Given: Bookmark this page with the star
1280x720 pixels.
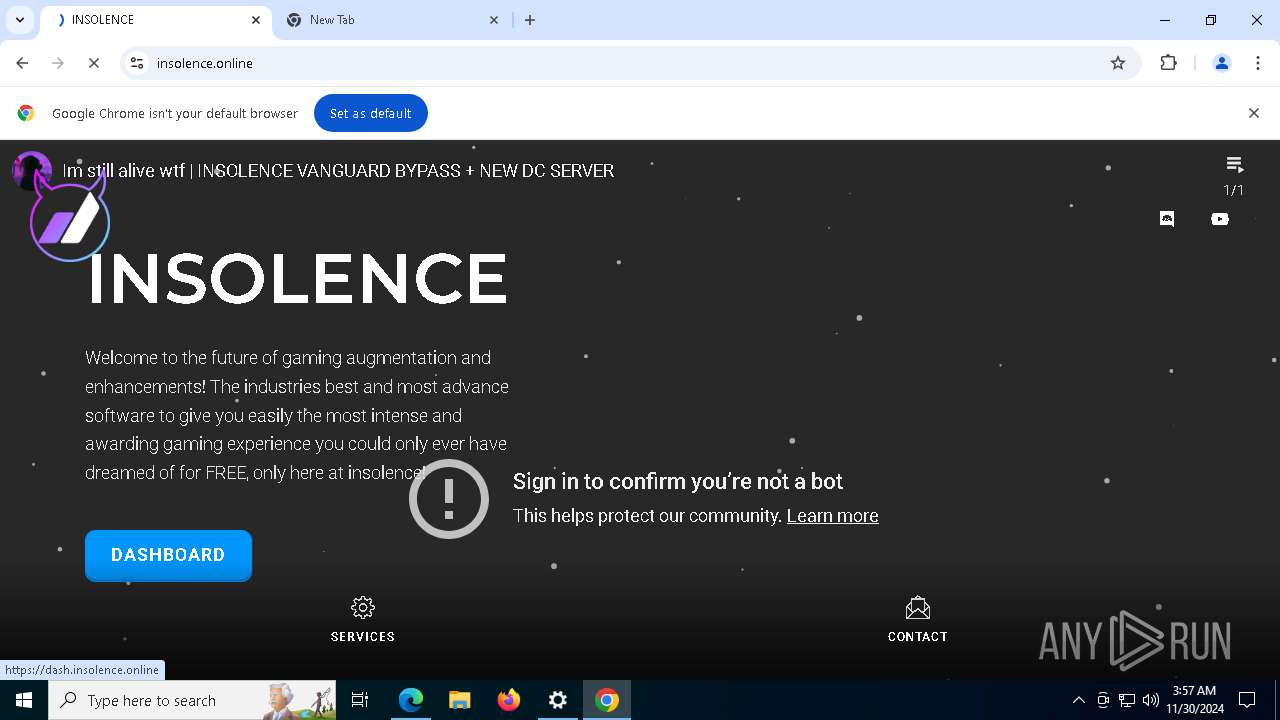Looking at the screenshot, I should 1118,63.
